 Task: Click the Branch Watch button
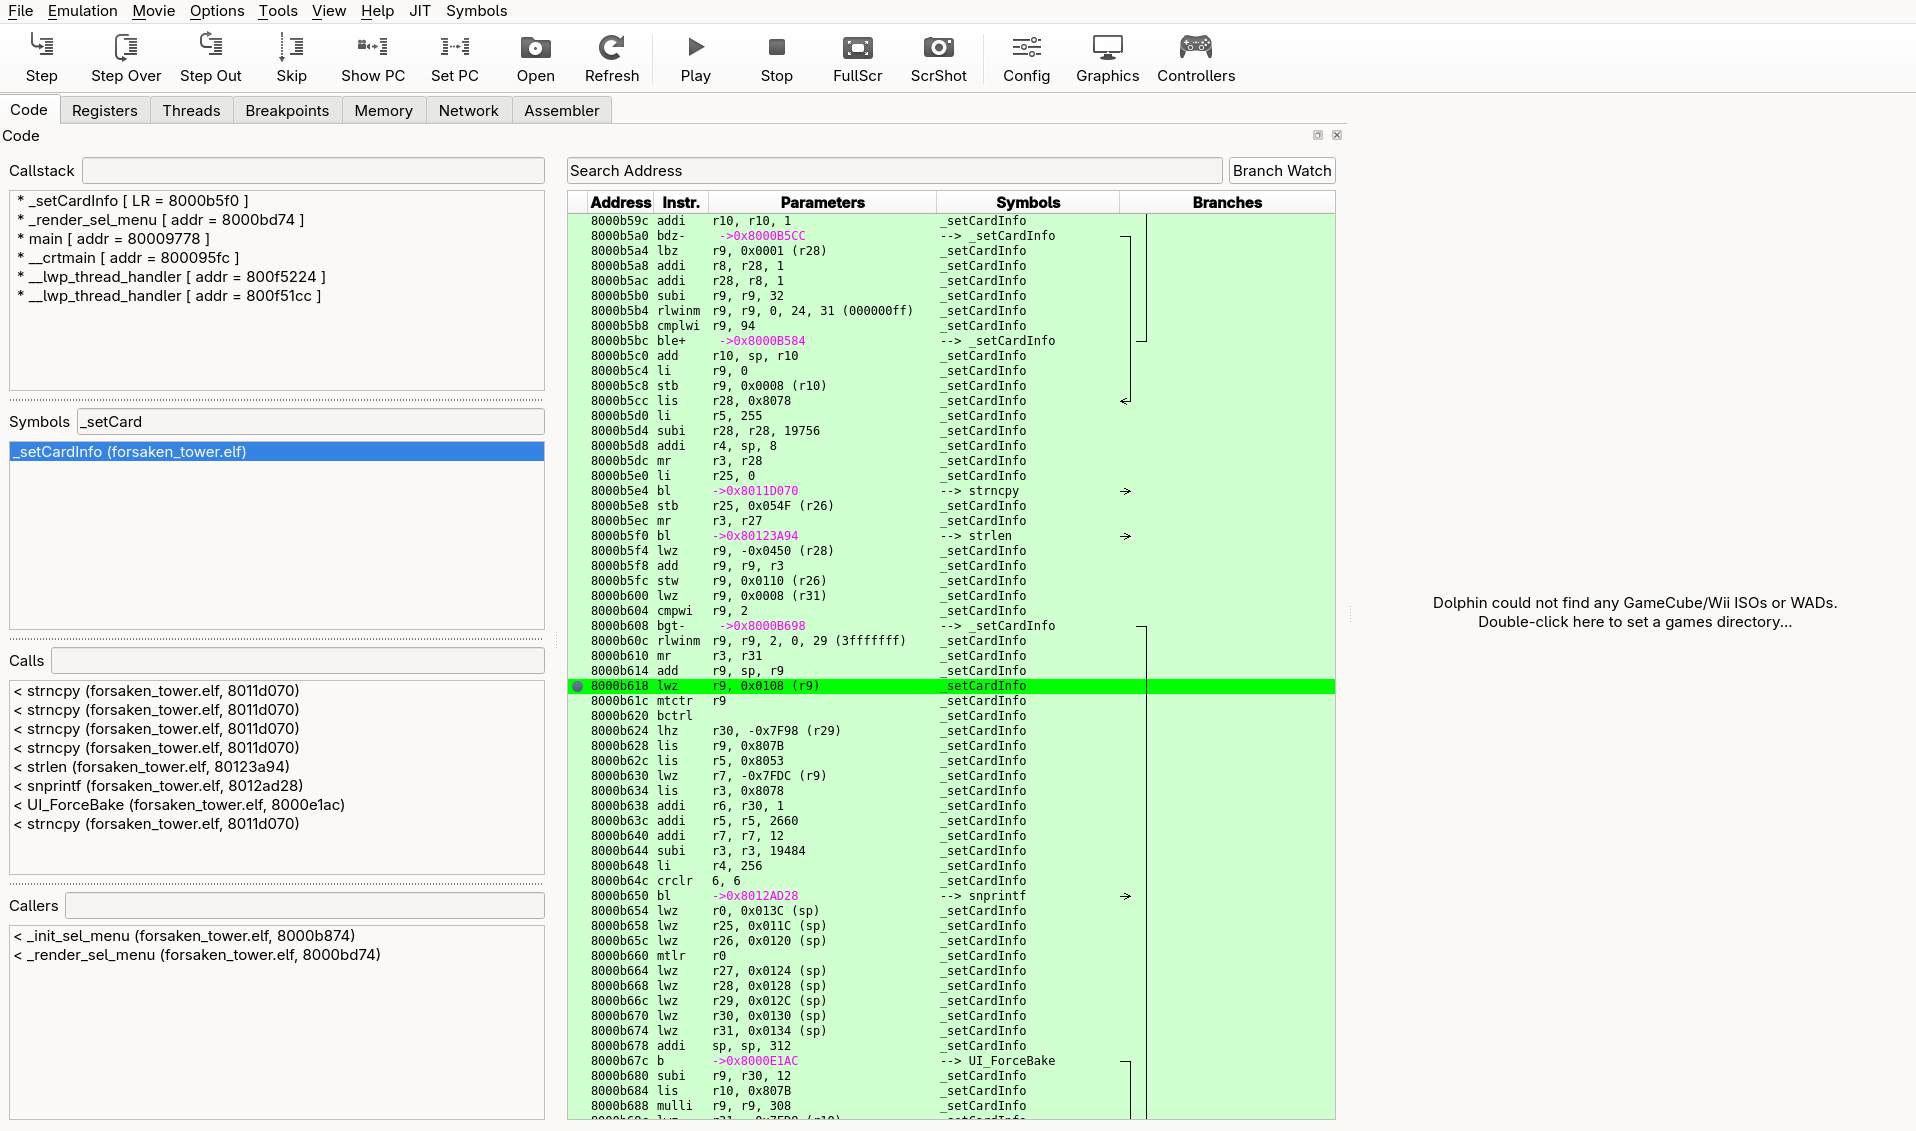[x=1282, y=171]
